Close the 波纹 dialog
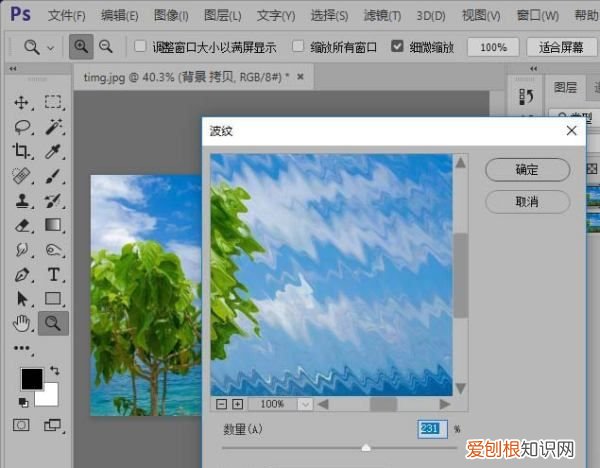Image resolution: width=600 pixels, height=468 pixels. (571, 131)
